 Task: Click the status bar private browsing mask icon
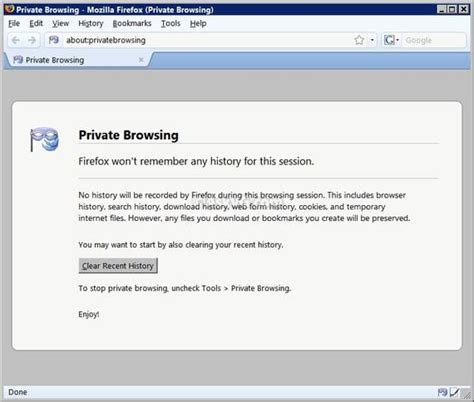tap(442, 392)
